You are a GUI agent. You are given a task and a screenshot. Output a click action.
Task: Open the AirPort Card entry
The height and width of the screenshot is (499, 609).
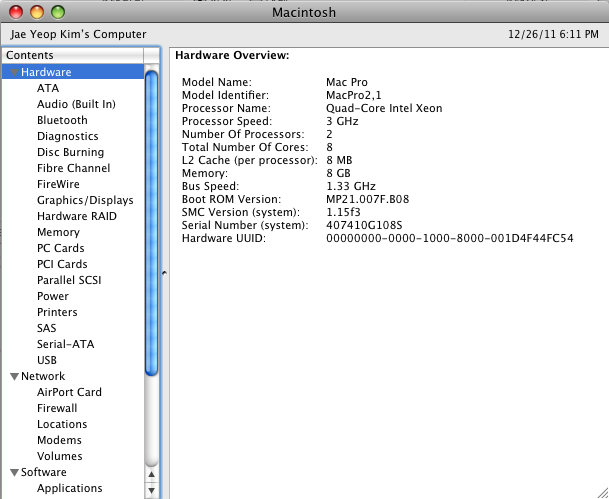(69, 392)
